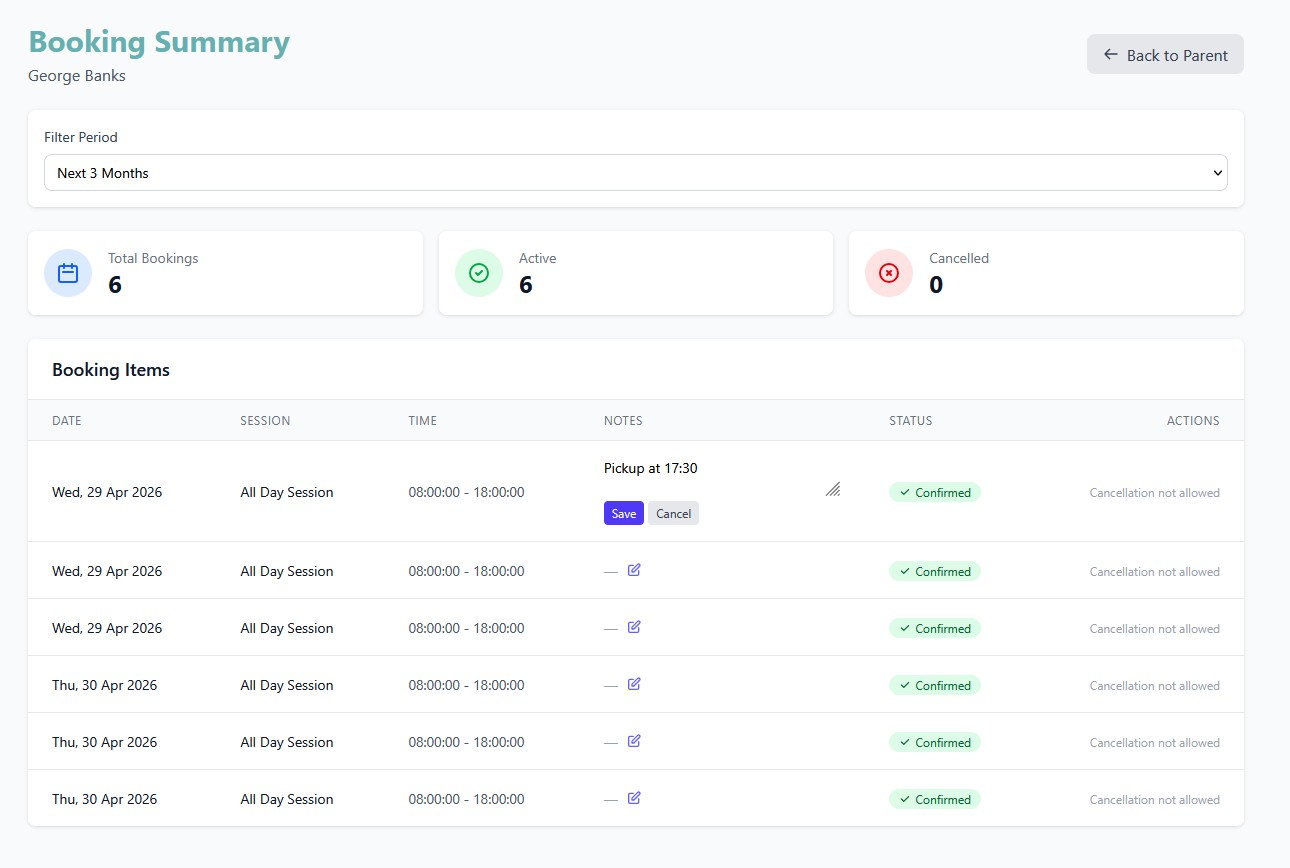Edit notes for third Wed, 29 Apr booking
Image resolution: width=1290 pixels, height=868 pixels.
point(634,627)
